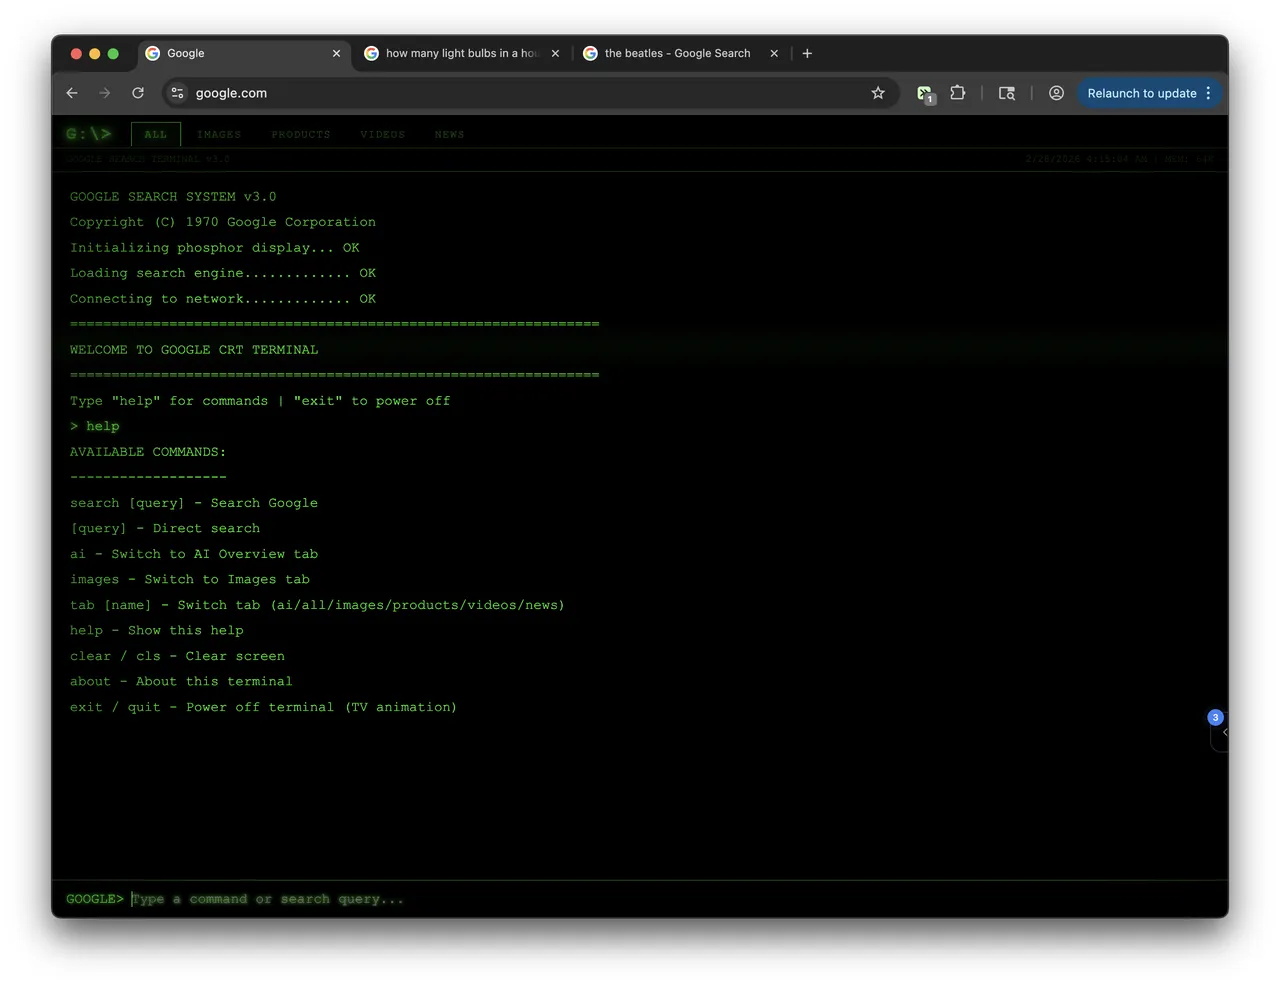
Task: Reload the google.com page
Action: pyautogui.click(x=138, y=93)
